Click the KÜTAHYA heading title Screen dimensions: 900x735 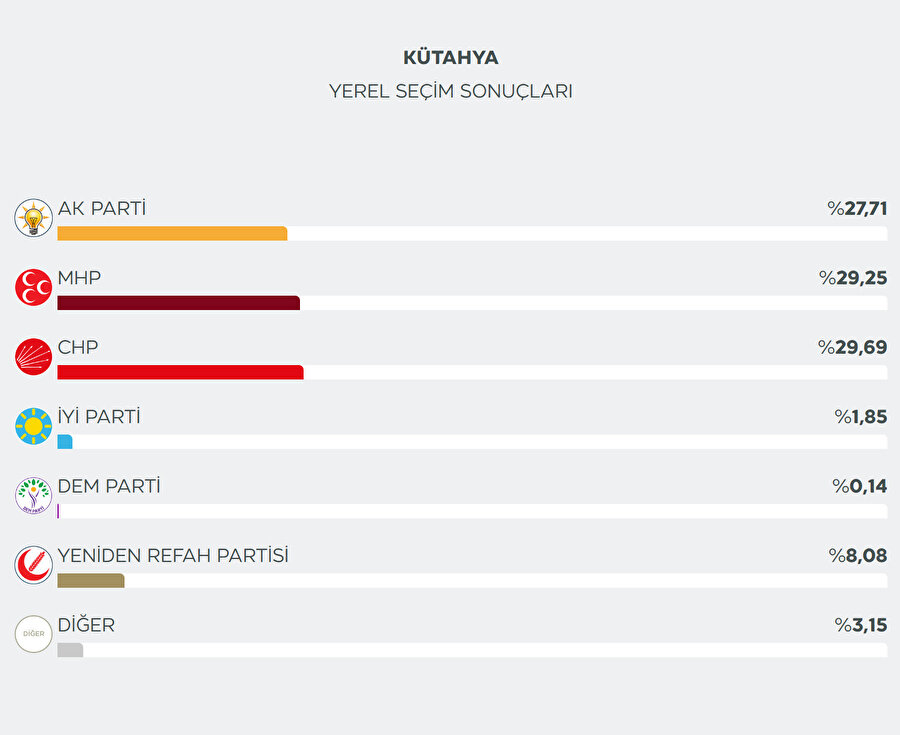450,57
